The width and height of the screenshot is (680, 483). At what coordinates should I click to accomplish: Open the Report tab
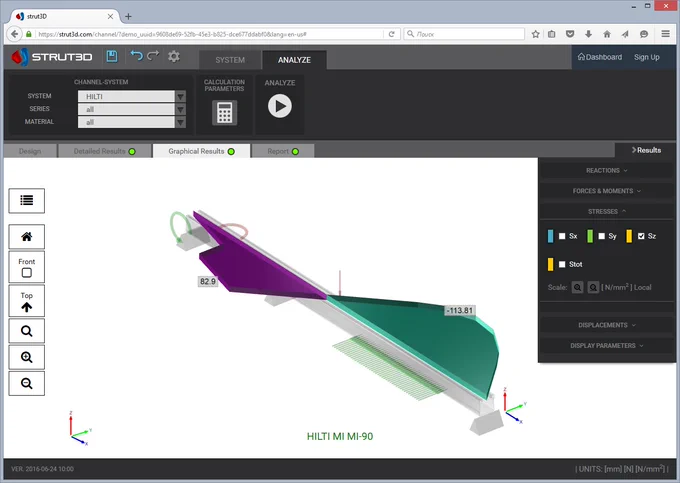coord(283,151)
